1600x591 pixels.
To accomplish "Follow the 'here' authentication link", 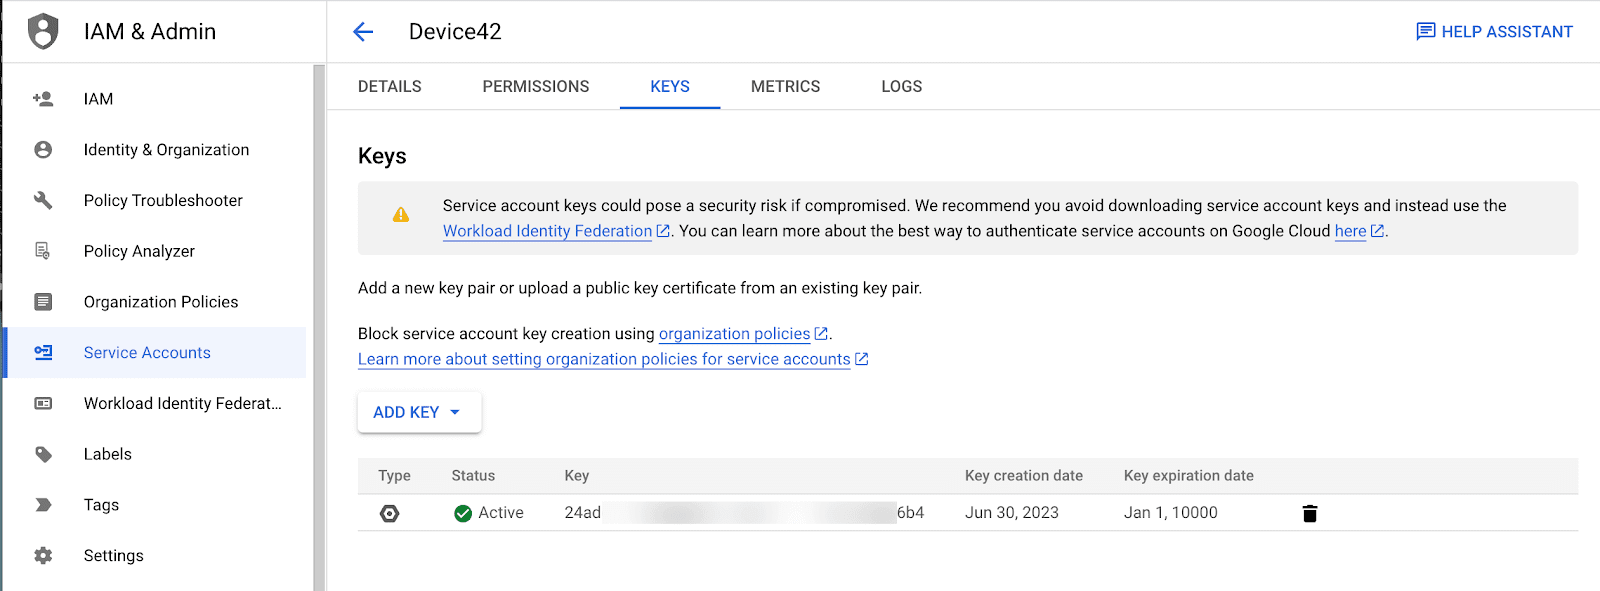I will tap(1350, 231).
